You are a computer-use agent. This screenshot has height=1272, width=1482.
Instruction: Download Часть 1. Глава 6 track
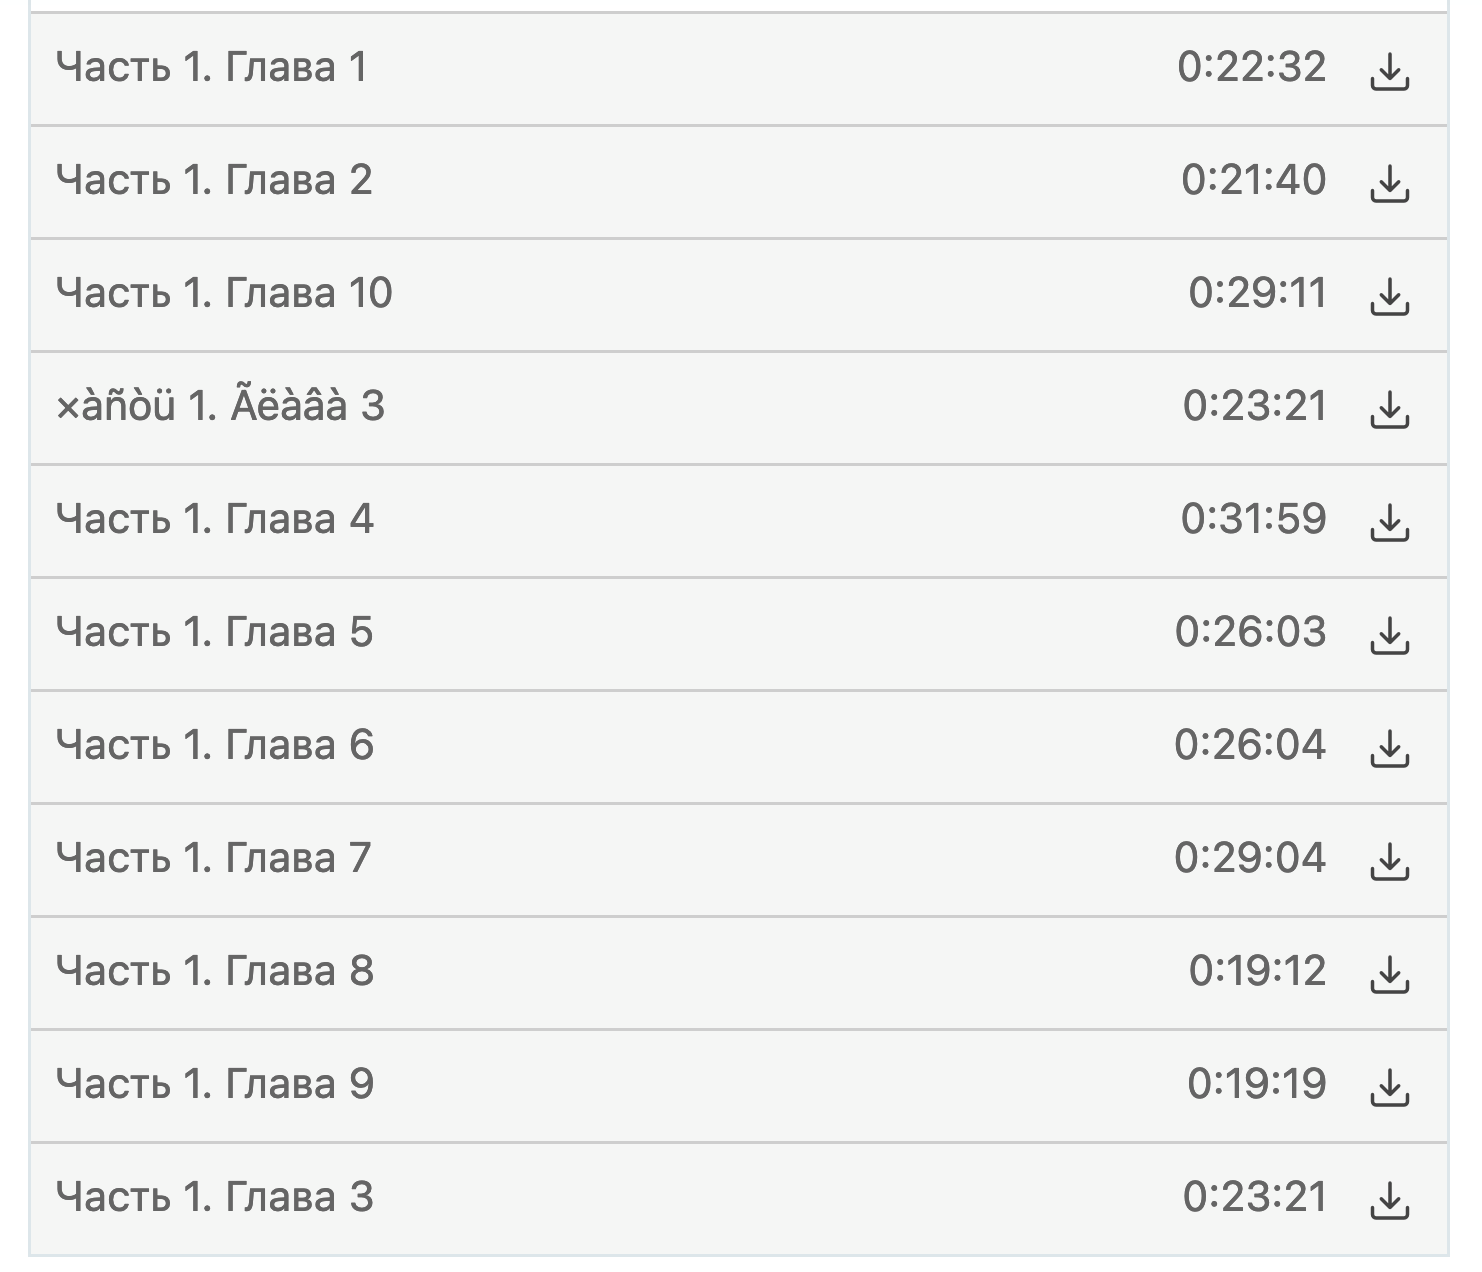click(1388, 749)
